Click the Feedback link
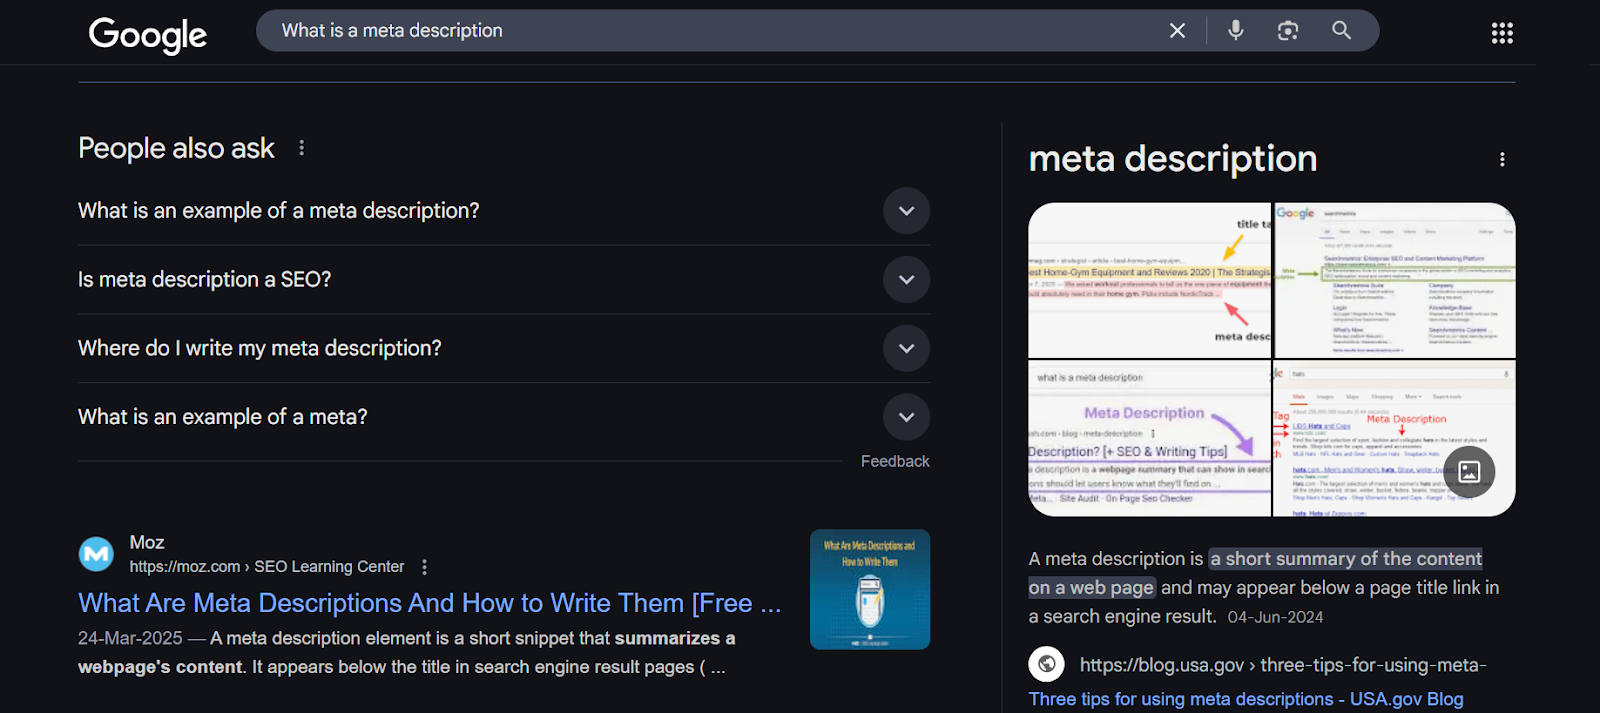The width and height of the screenshot is (1600, 713). tap(895, 461)
